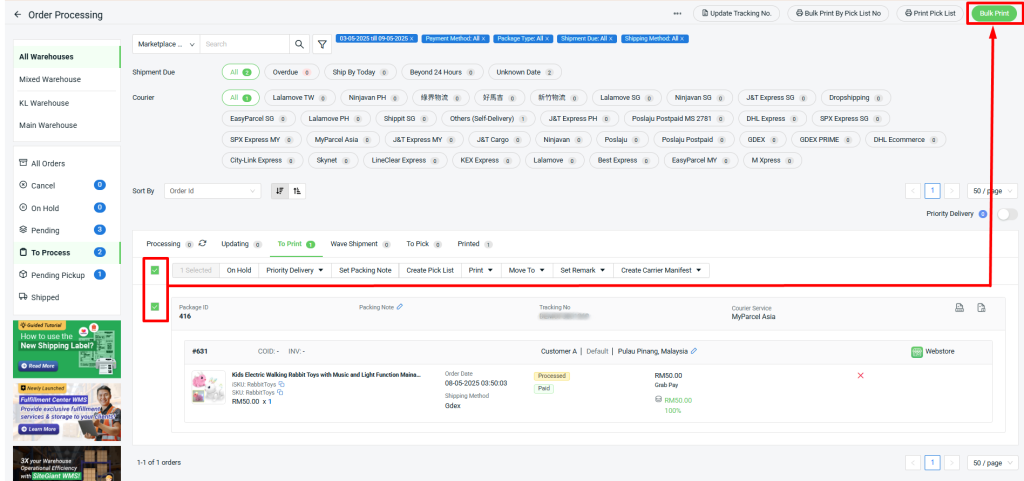Click Learn More on Fulfillment Center banner

39,429
